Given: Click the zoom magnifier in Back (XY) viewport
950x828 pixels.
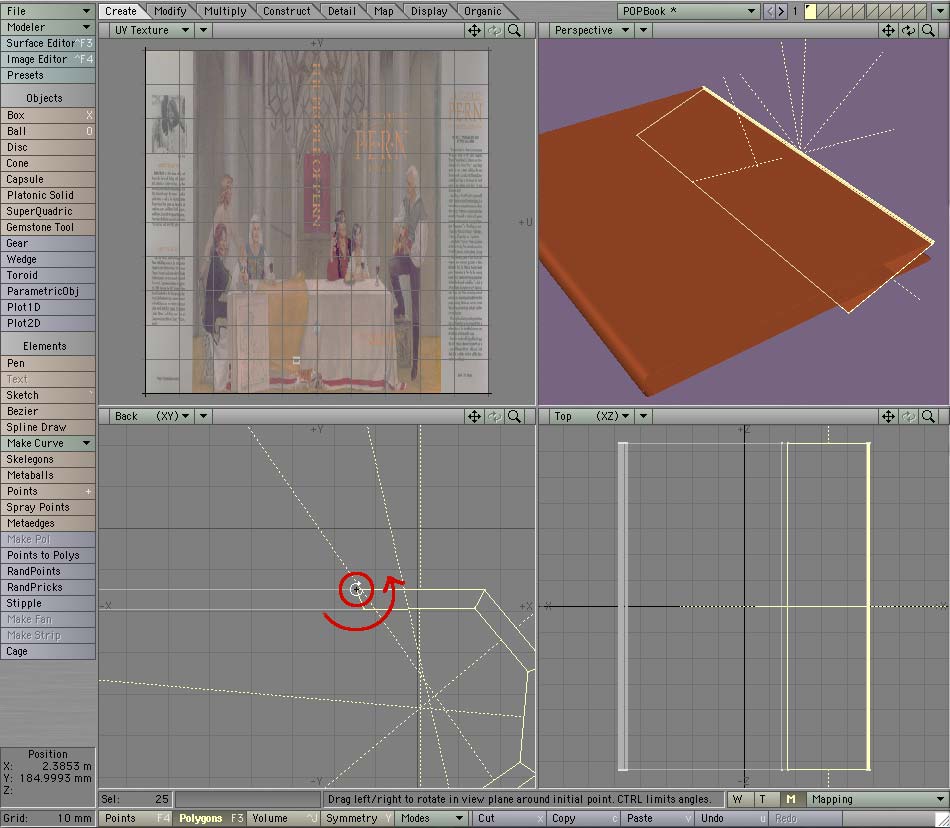Looking at the screenshot, I should 514,416.
